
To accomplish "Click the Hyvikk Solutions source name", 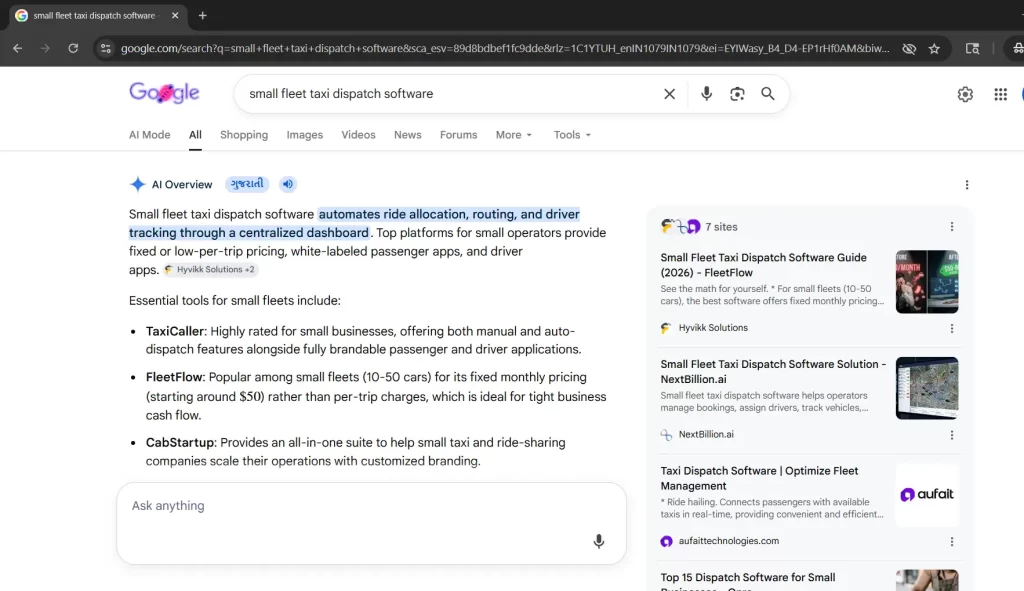I will (x=713, y=328).
